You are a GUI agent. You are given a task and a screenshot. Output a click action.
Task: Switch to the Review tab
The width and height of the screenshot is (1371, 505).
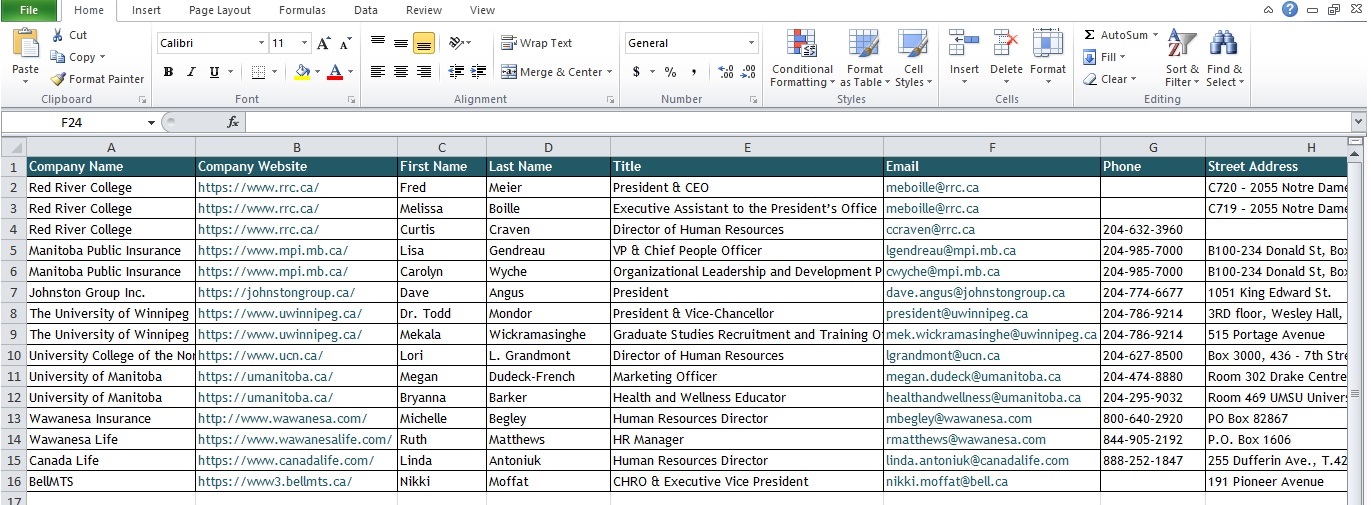pyautogui.click(x=424, y=10)
